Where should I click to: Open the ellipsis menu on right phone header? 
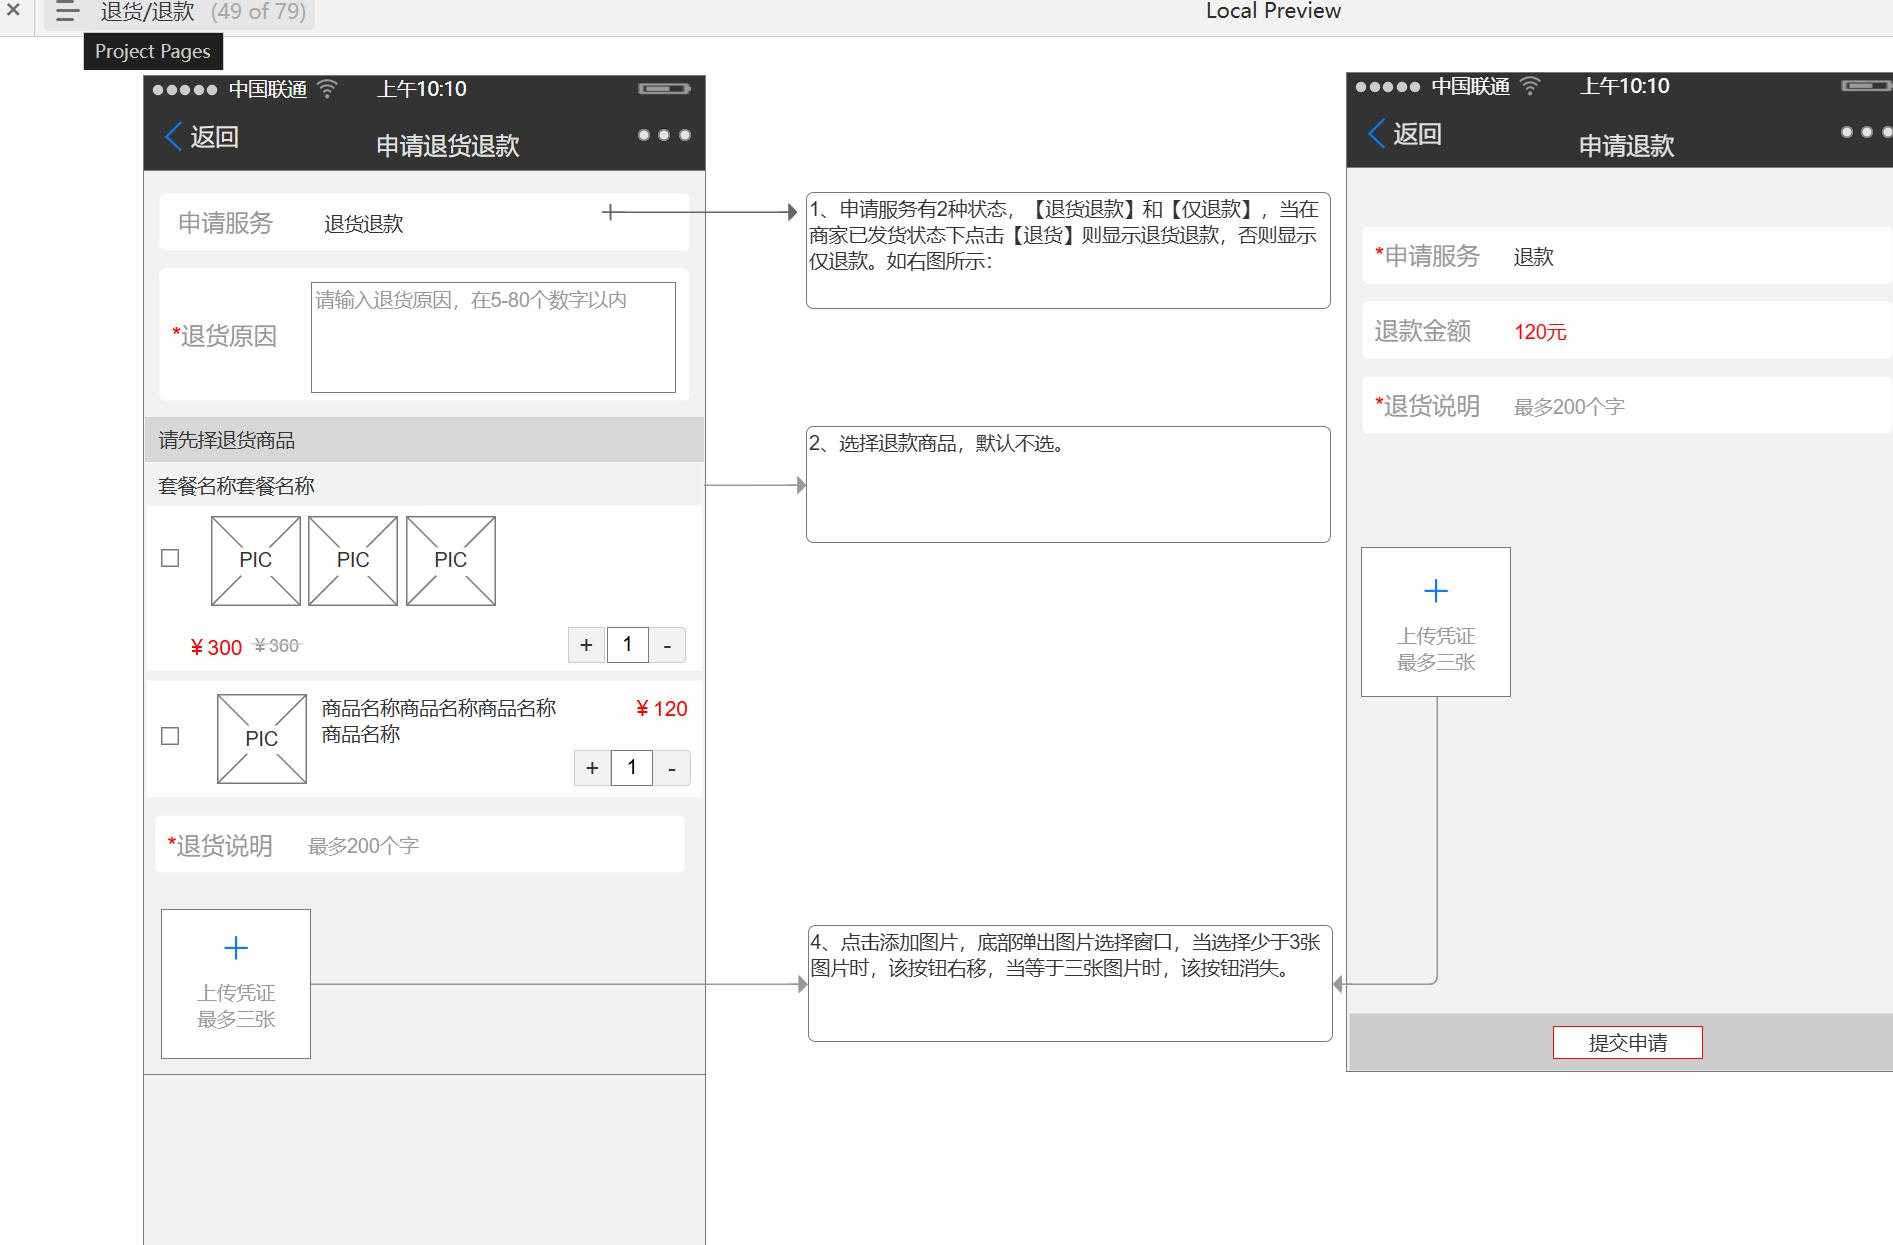pos(1868,131)
